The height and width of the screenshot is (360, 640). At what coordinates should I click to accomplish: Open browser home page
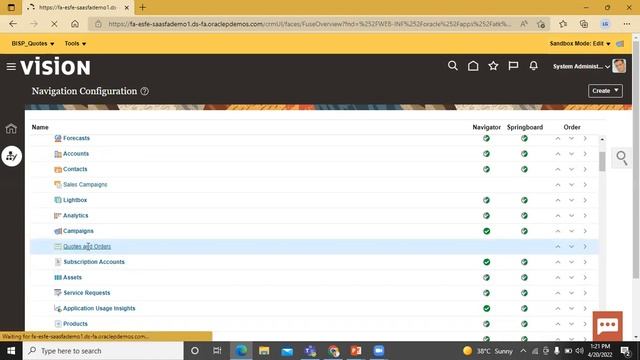(75, 24)
